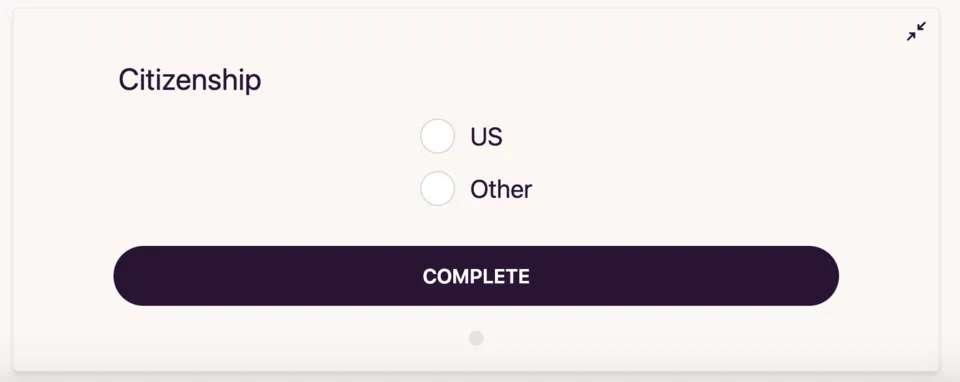This screenshot has width=960, height=382.
Task: Select the US citizenship radio button
Action: (x=437, y=136)
